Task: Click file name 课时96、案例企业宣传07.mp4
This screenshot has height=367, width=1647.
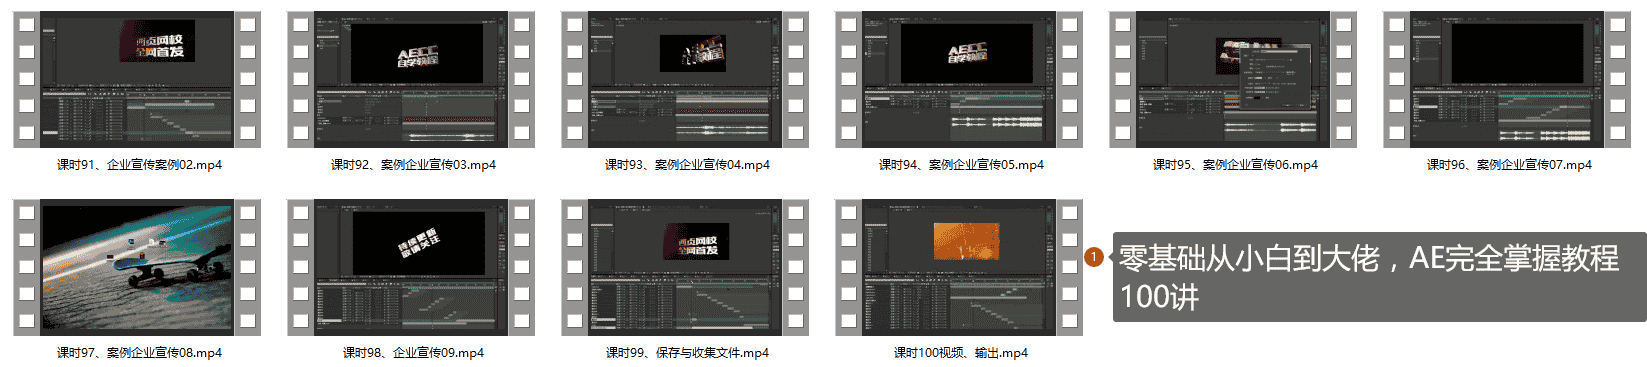Action: pos(1509,165)
